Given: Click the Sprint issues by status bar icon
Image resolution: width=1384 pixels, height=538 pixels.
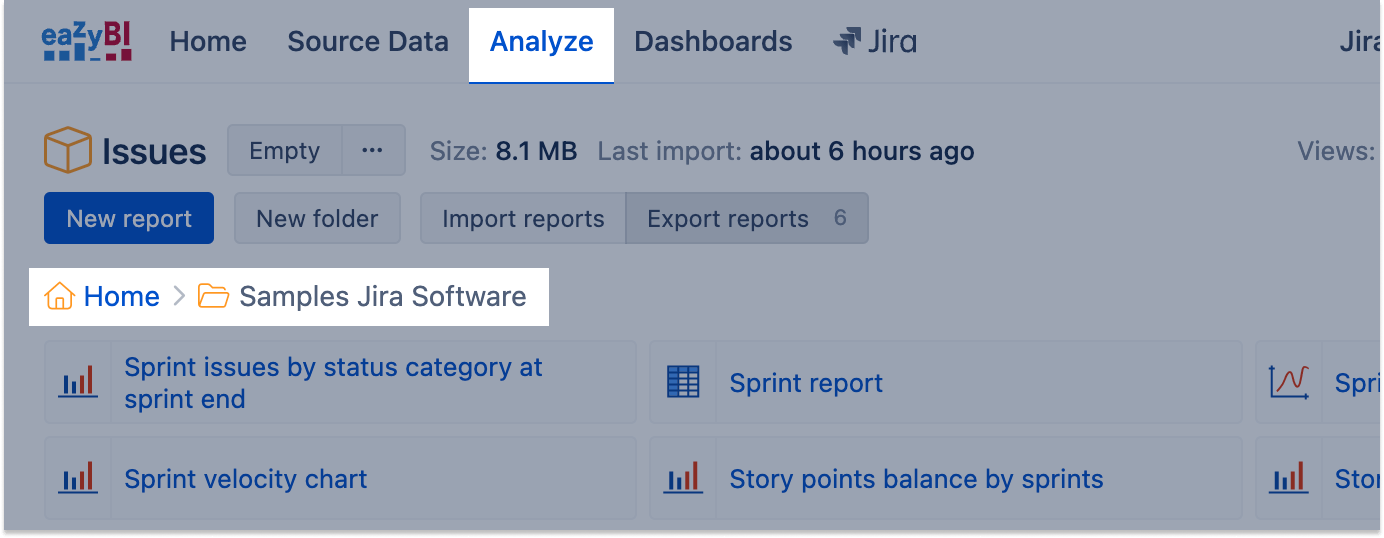Looking at the screenshot, I should pos(78,383).
